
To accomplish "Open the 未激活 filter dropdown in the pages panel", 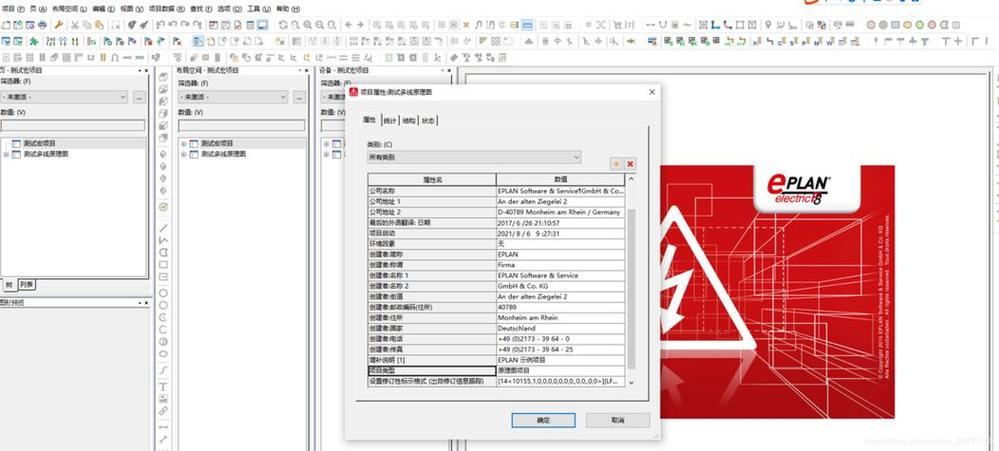I will click(x=65, y=97).
